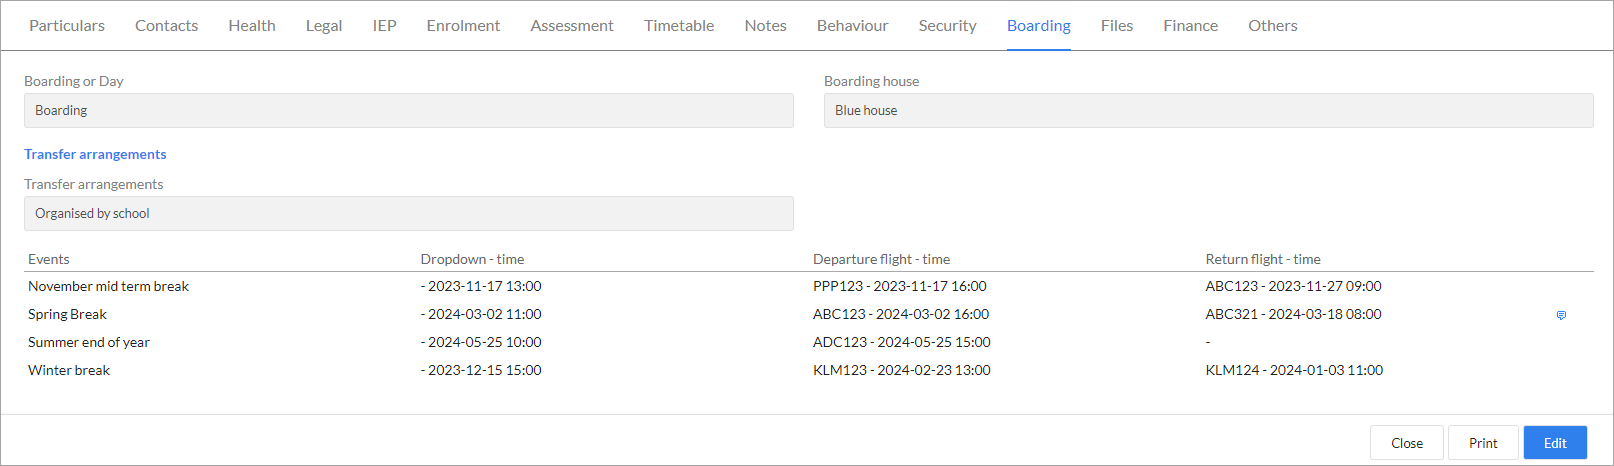Open the Boarding house Blue house field
This screenshot has width=1614, height=466.
coord(1208,111)
